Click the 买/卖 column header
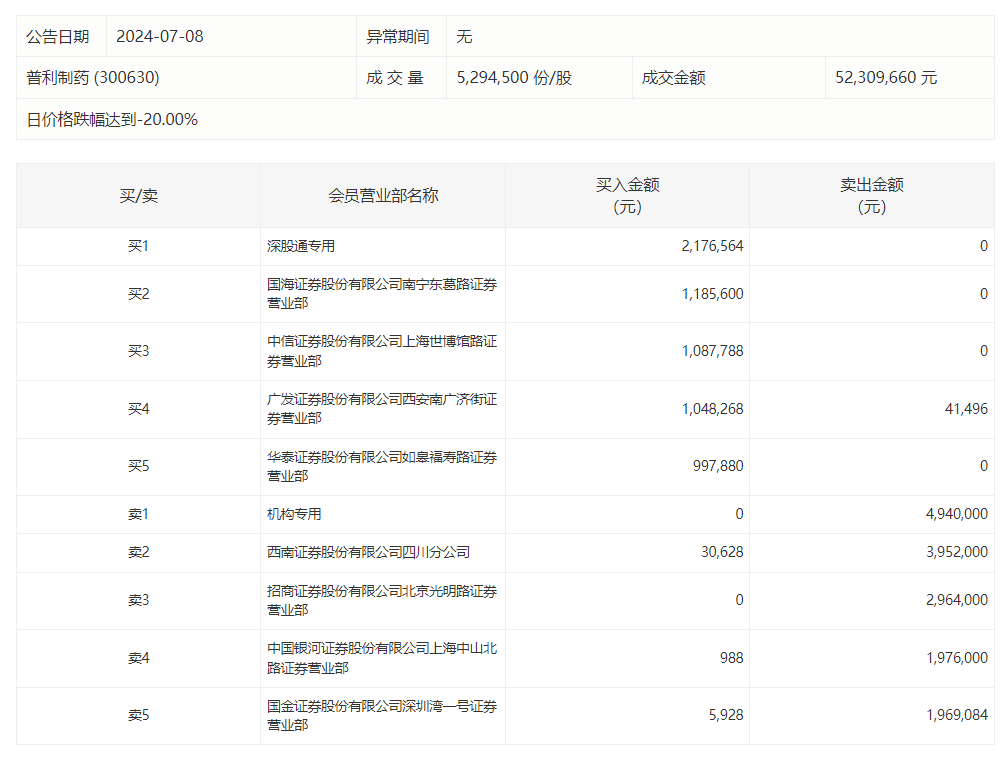 137,196
